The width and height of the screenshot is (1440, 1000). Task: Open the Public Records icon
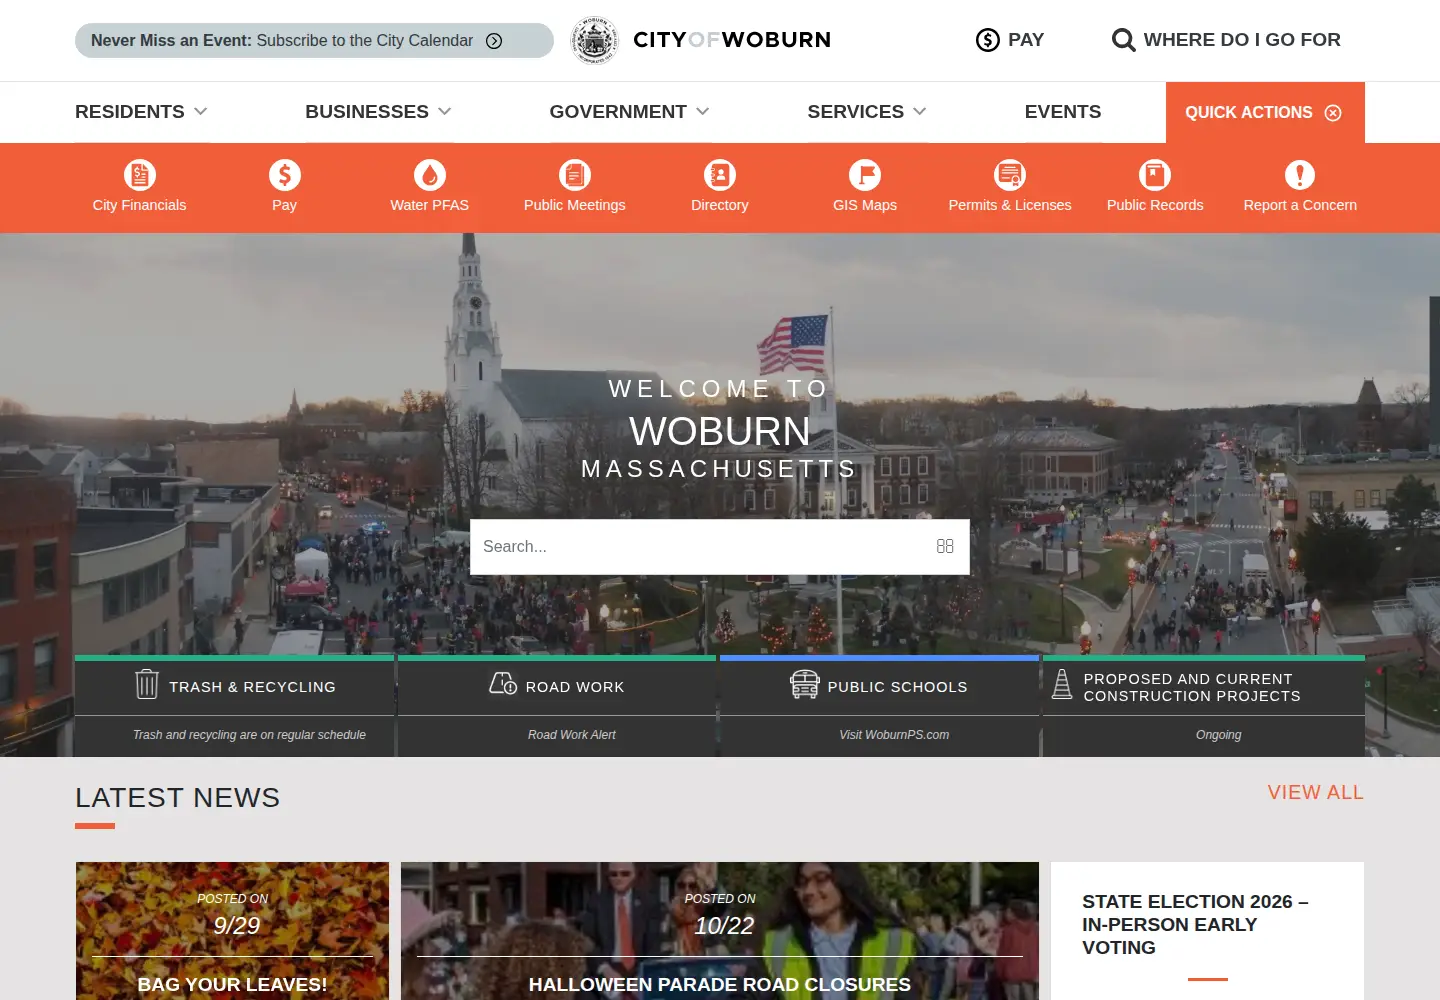point(1155,175)
